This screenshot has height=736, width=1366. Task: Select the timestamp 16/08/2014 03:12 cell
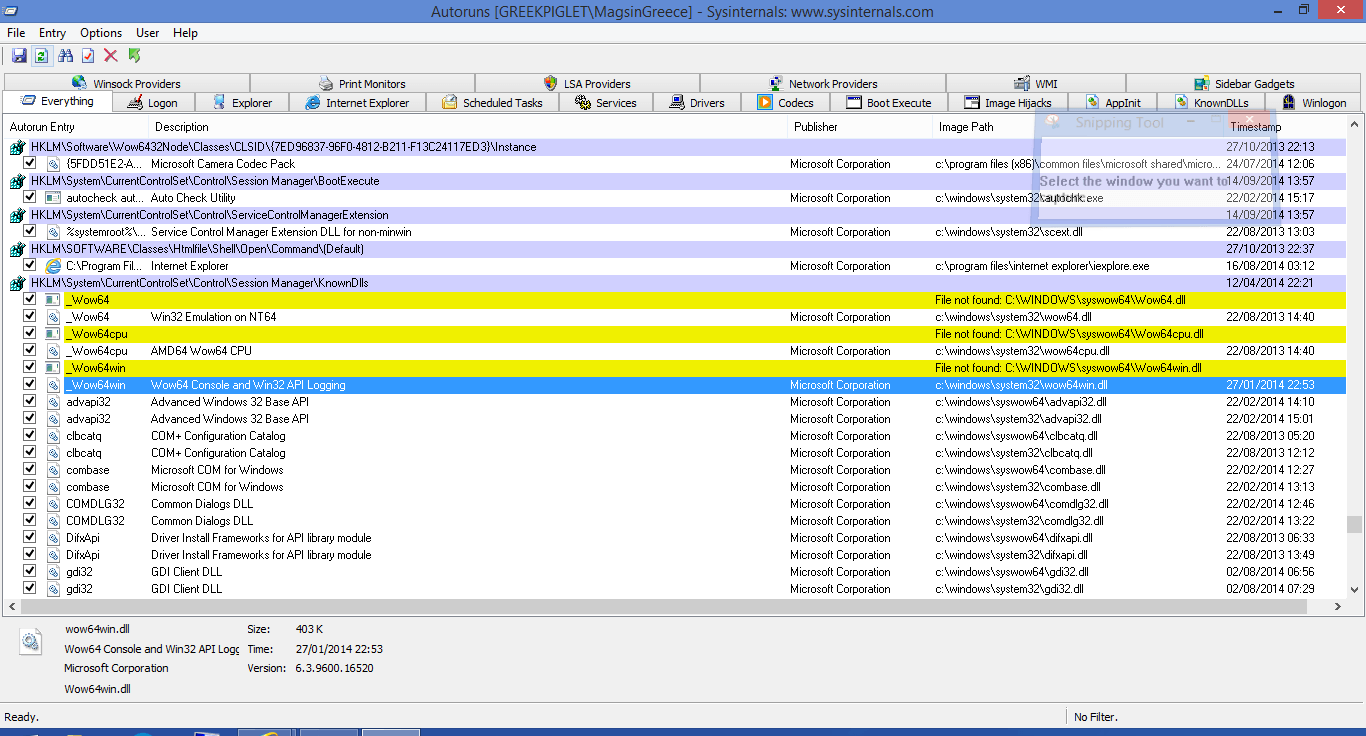(x=1270, y=266)
